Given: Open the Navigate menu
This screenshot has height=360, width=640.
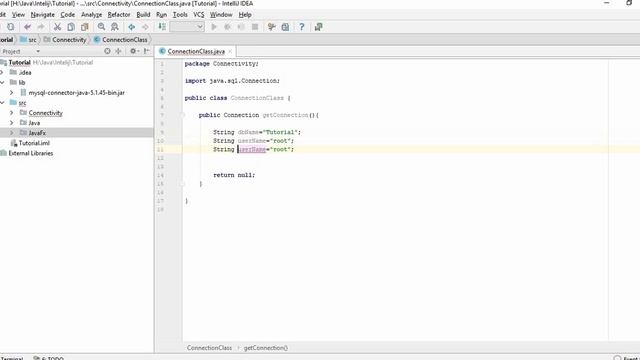Looking at the screenshot, I should pos(42,15).
